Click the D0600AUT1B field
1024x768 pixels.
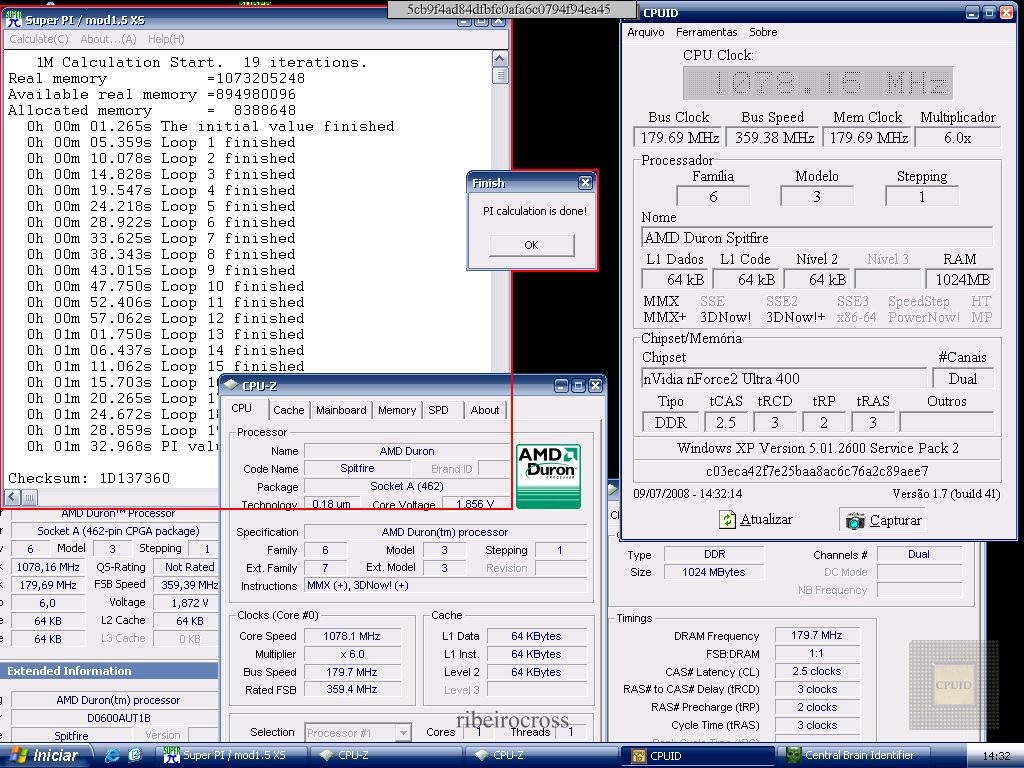(115, 718)
